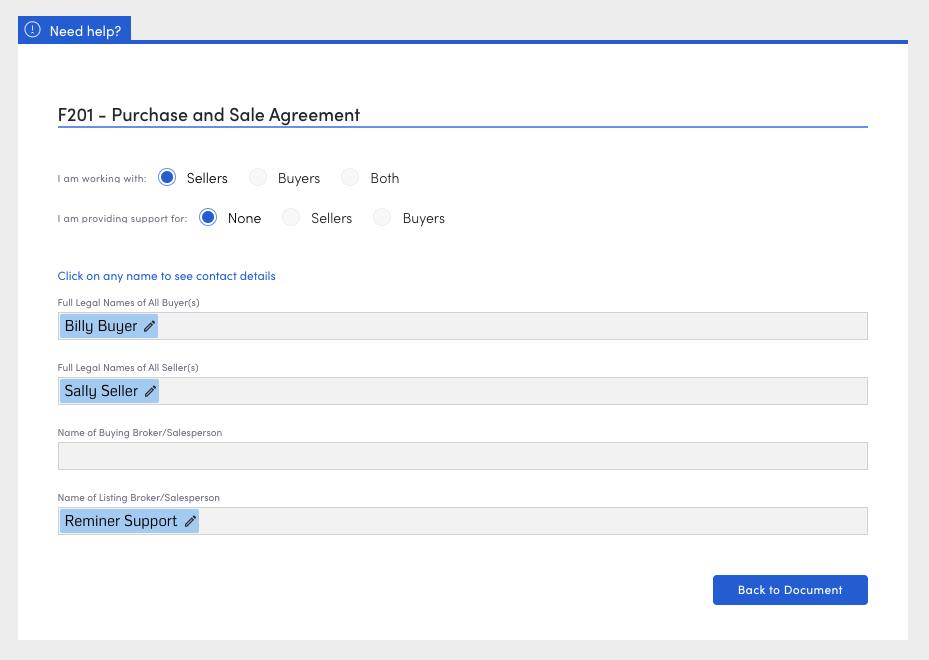Screen dimensions: 929x660
Task: Click empty area of Seller names field
Action: click(x=513, y=391)
